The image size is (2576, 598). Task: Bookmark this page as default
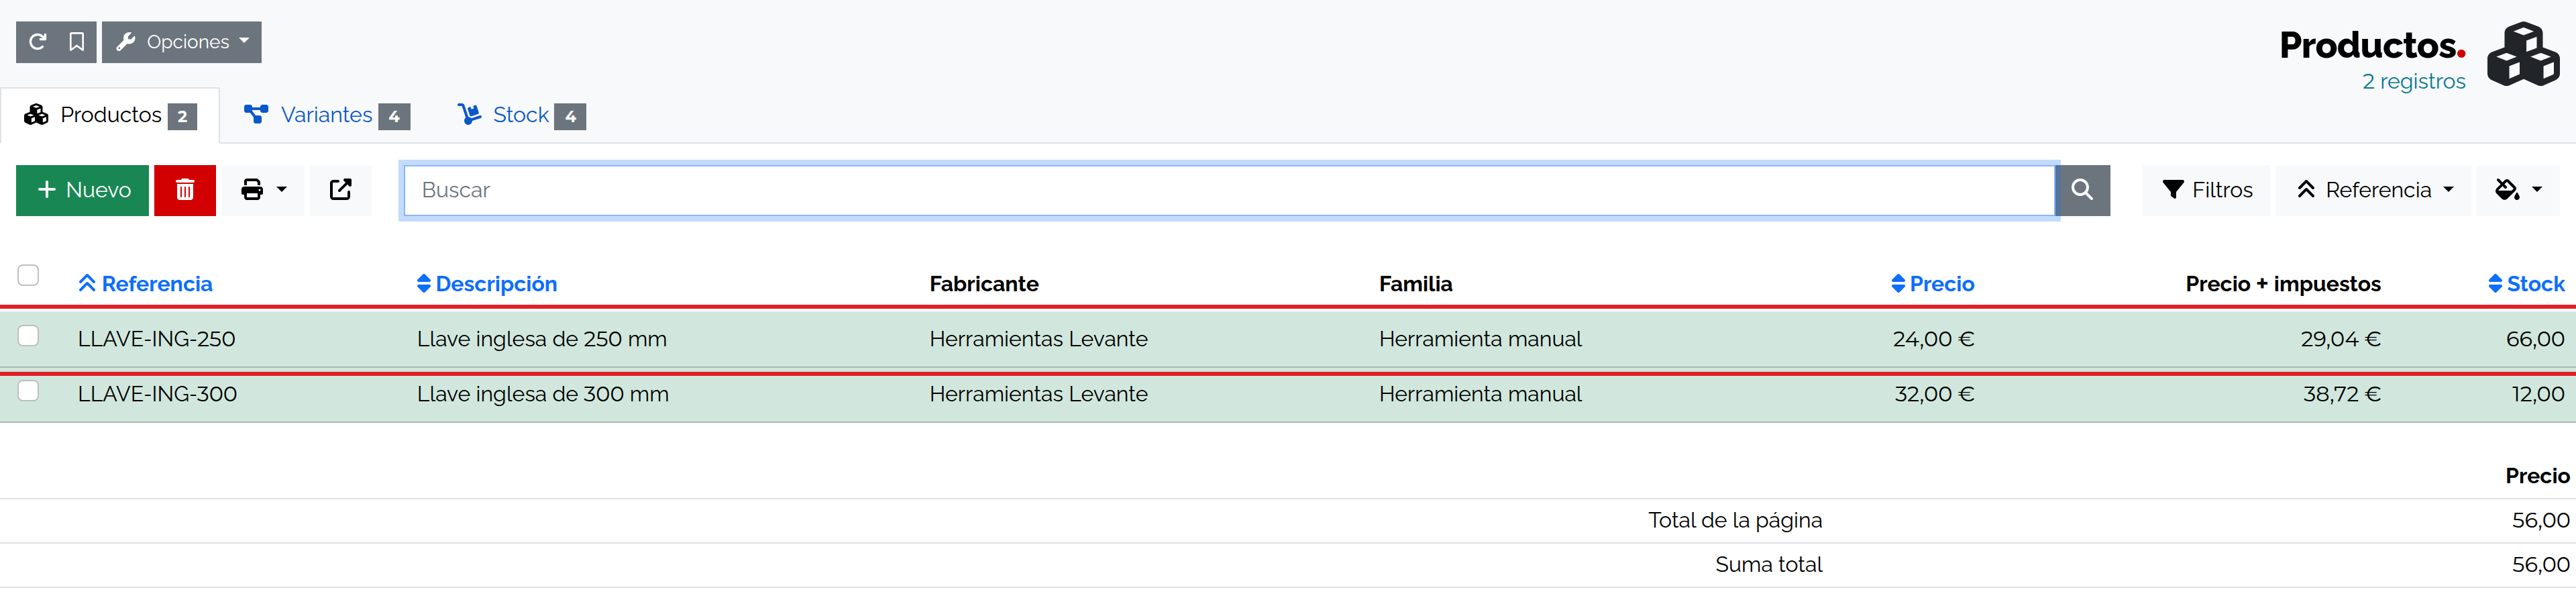(77, 42)
